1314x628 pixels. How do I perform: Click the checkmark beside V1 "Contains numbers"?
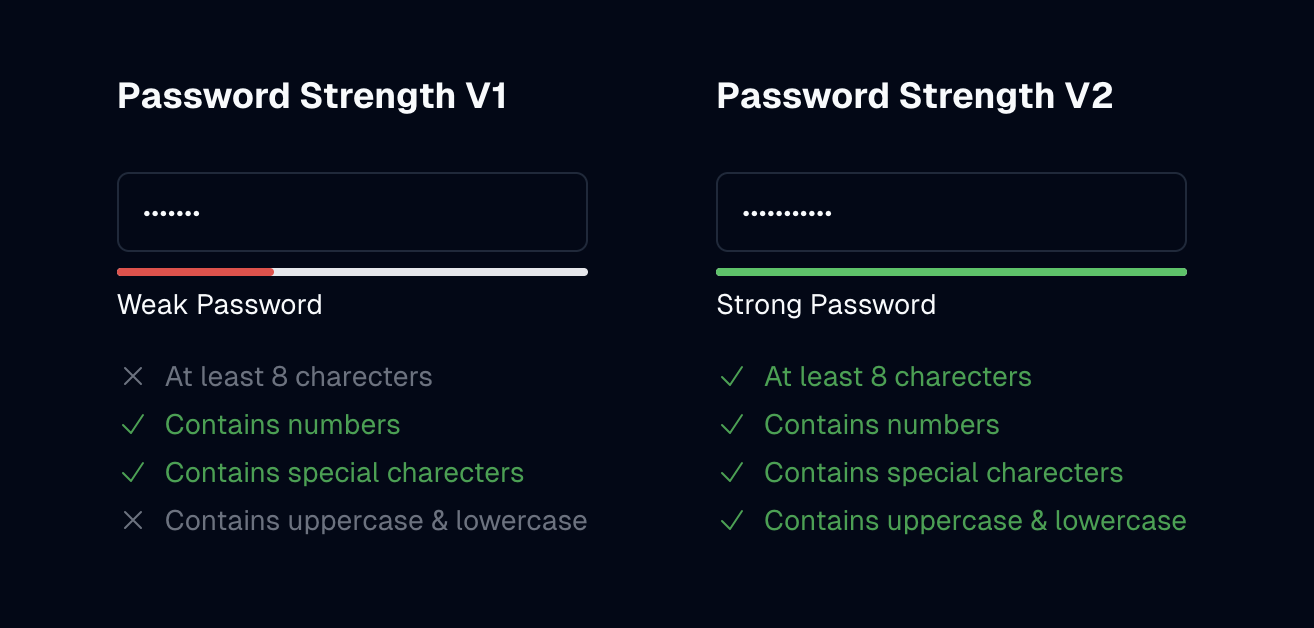[133, 425]
